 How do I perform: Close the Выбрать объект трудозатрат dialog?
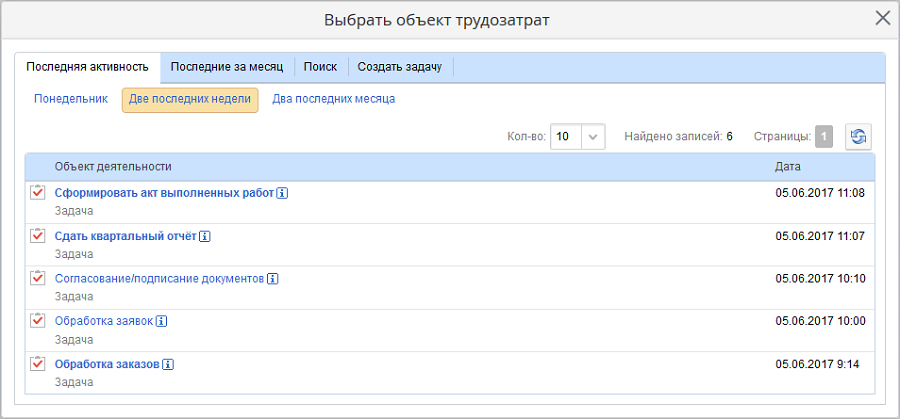[882, 18]
